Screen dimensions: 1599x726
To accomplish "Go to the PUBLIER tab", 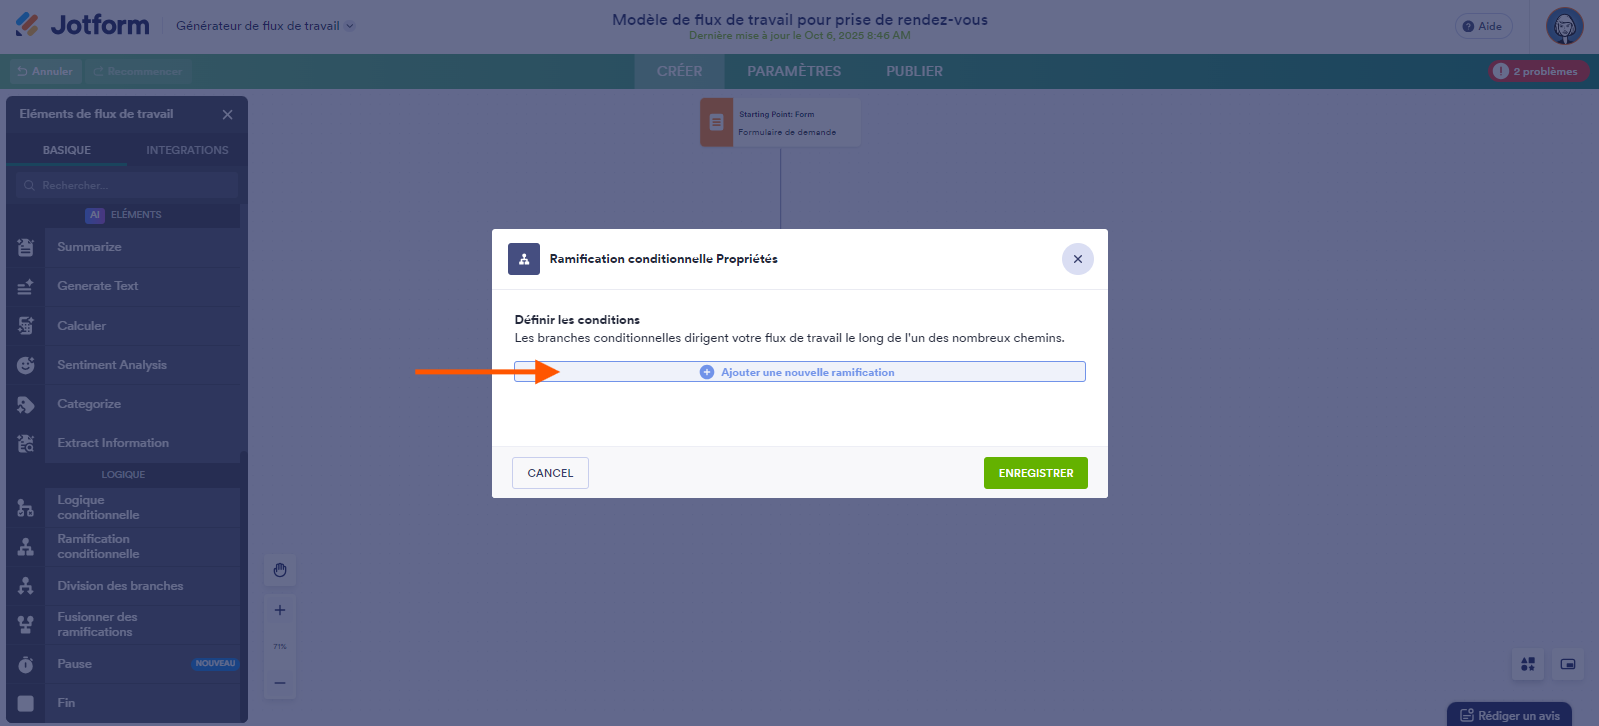I will pos(914,71).
